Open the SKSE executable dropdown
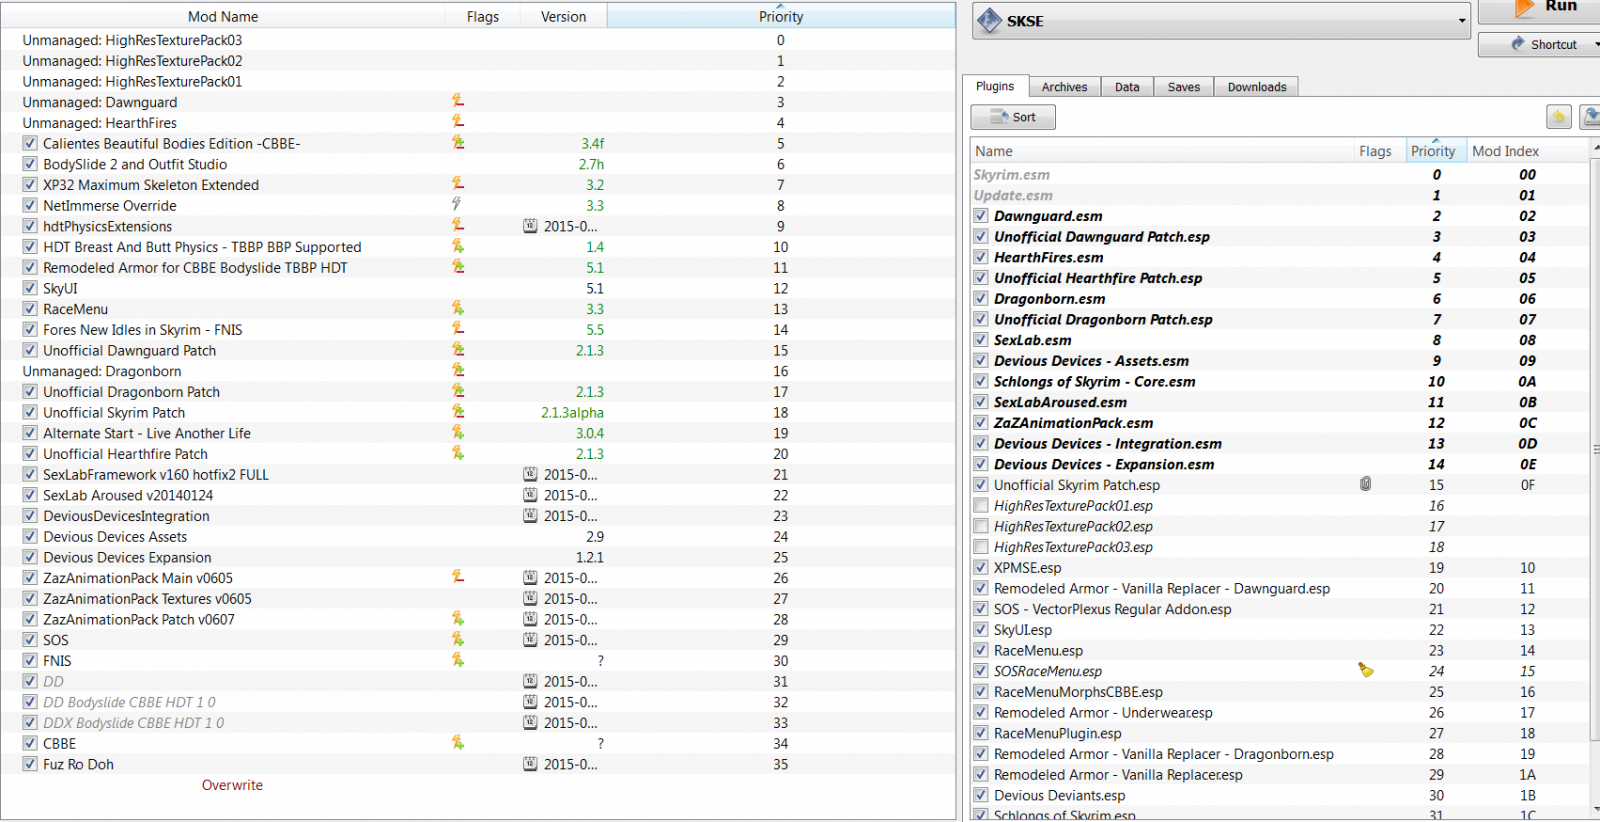Image resolution: width=1600 pixels, height=822 pixels. (1461, 21)
